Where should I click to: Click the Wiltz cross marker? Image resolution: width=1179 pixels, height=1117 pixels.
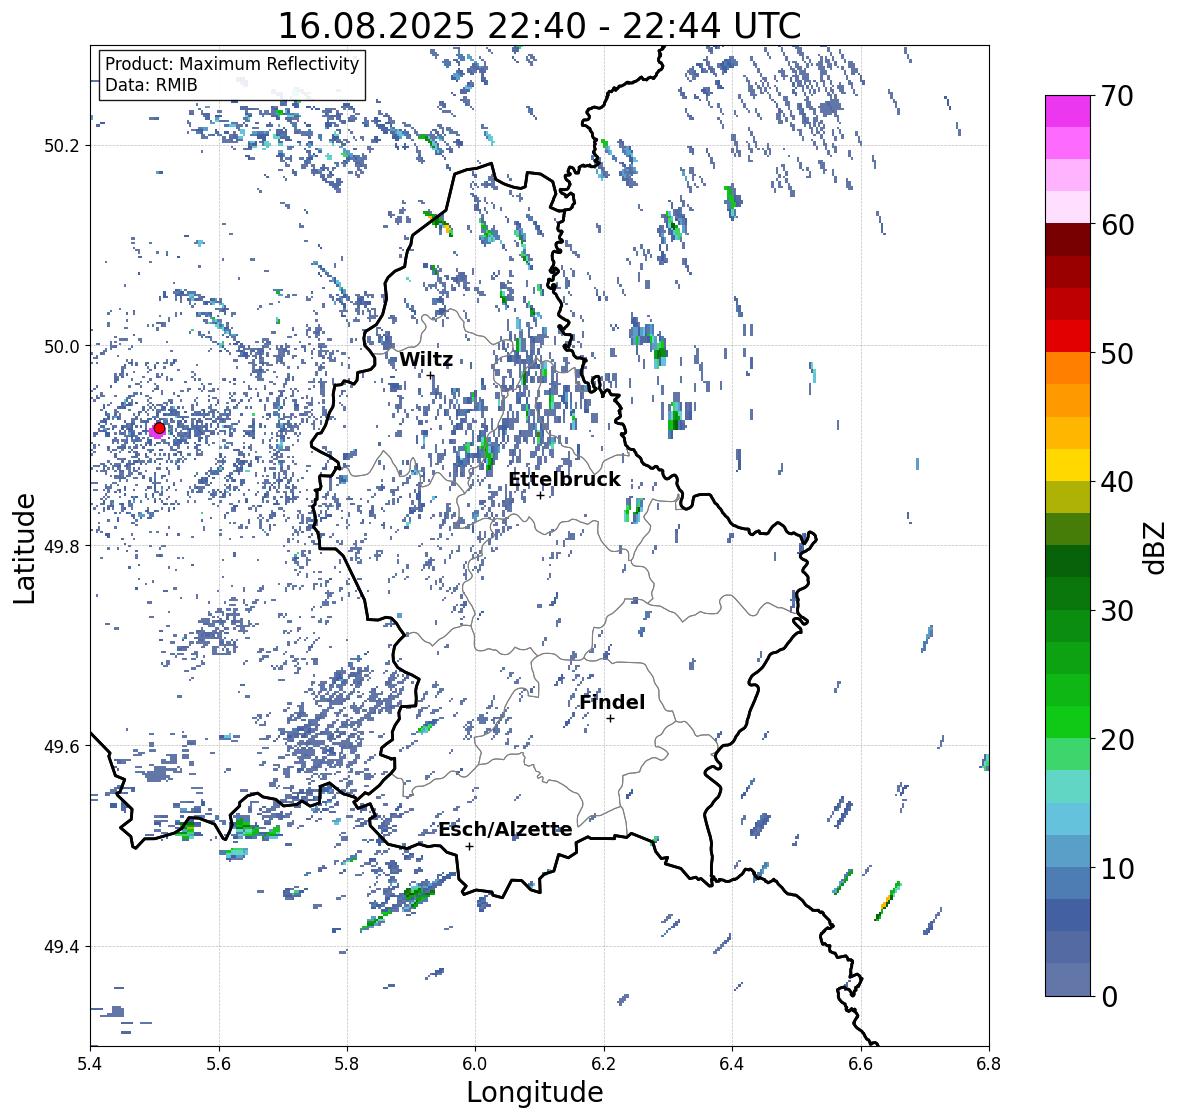click(x=431, y=375)
